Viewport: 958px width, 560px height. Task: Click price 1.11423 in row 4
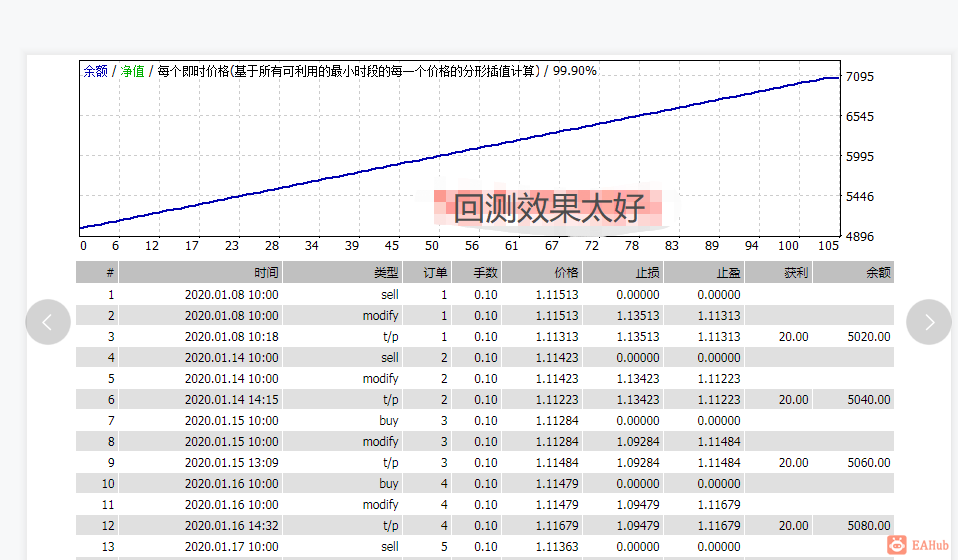[557, 358]
